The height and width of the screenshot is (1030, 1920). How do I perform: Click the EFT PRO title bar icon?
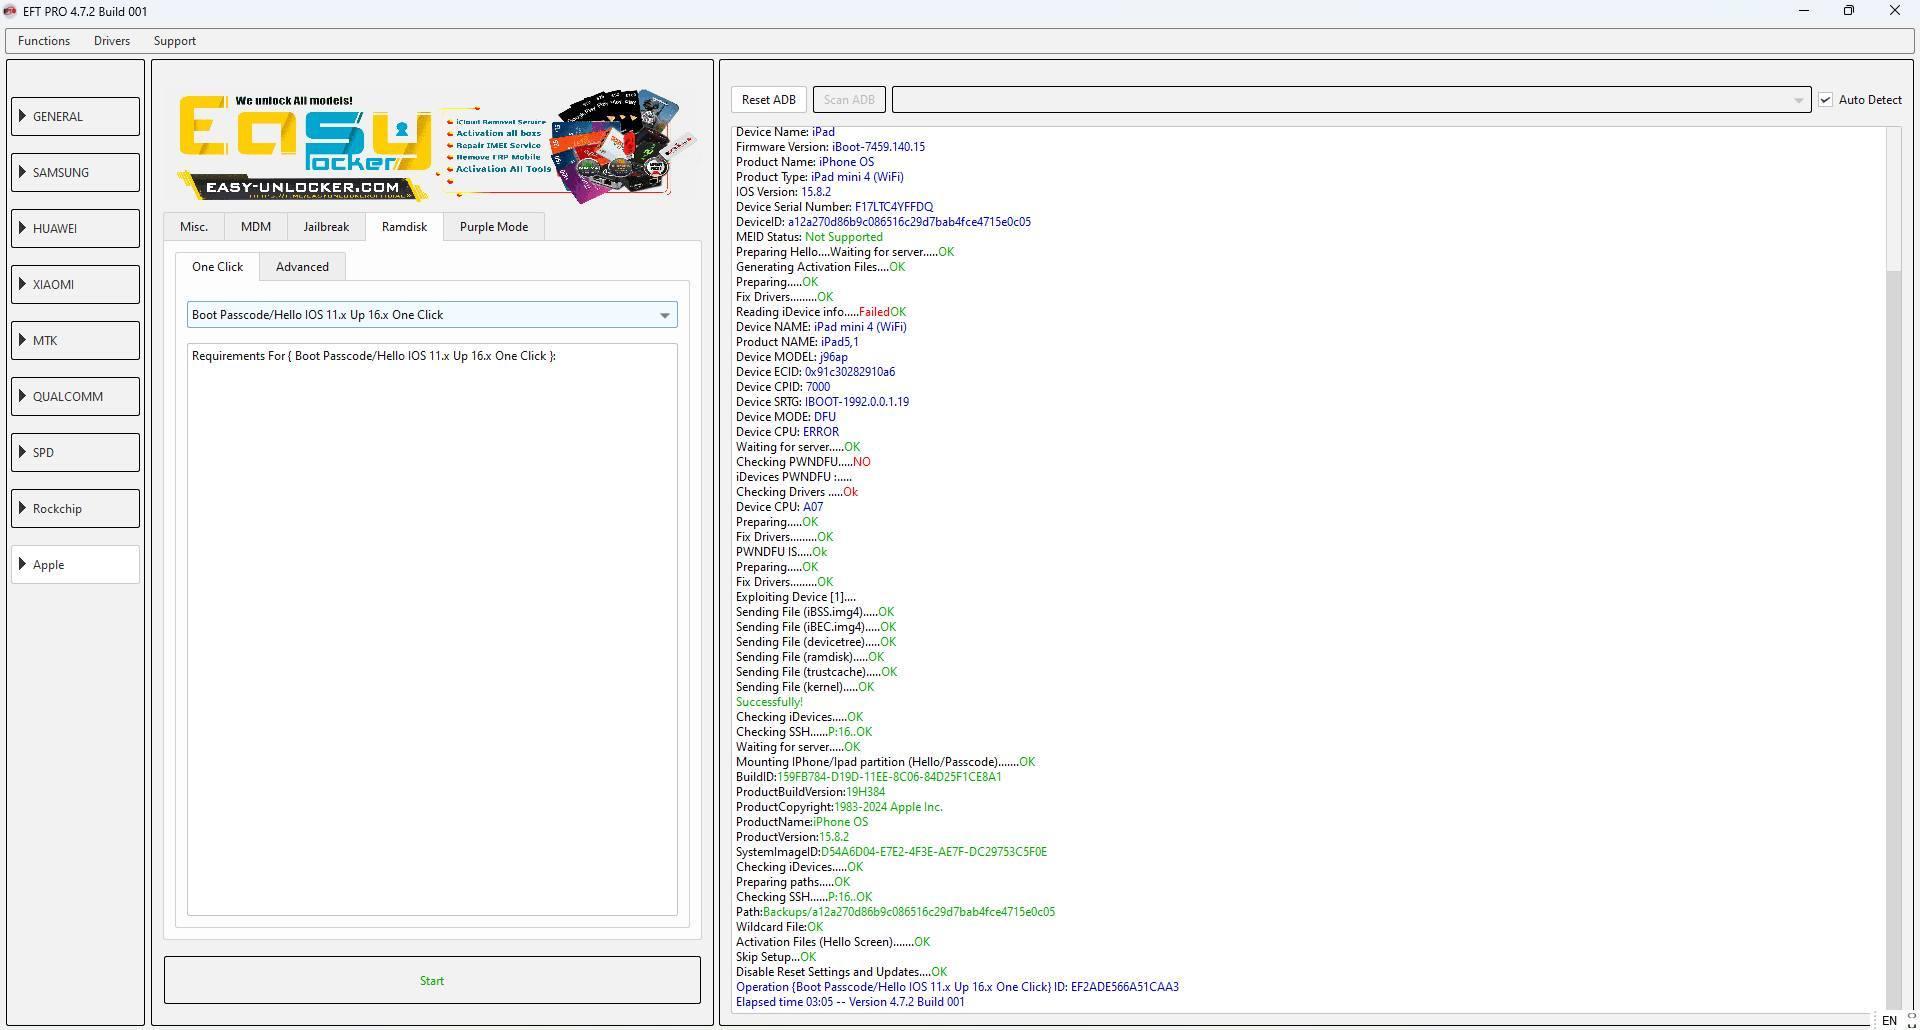pos(10,11)
